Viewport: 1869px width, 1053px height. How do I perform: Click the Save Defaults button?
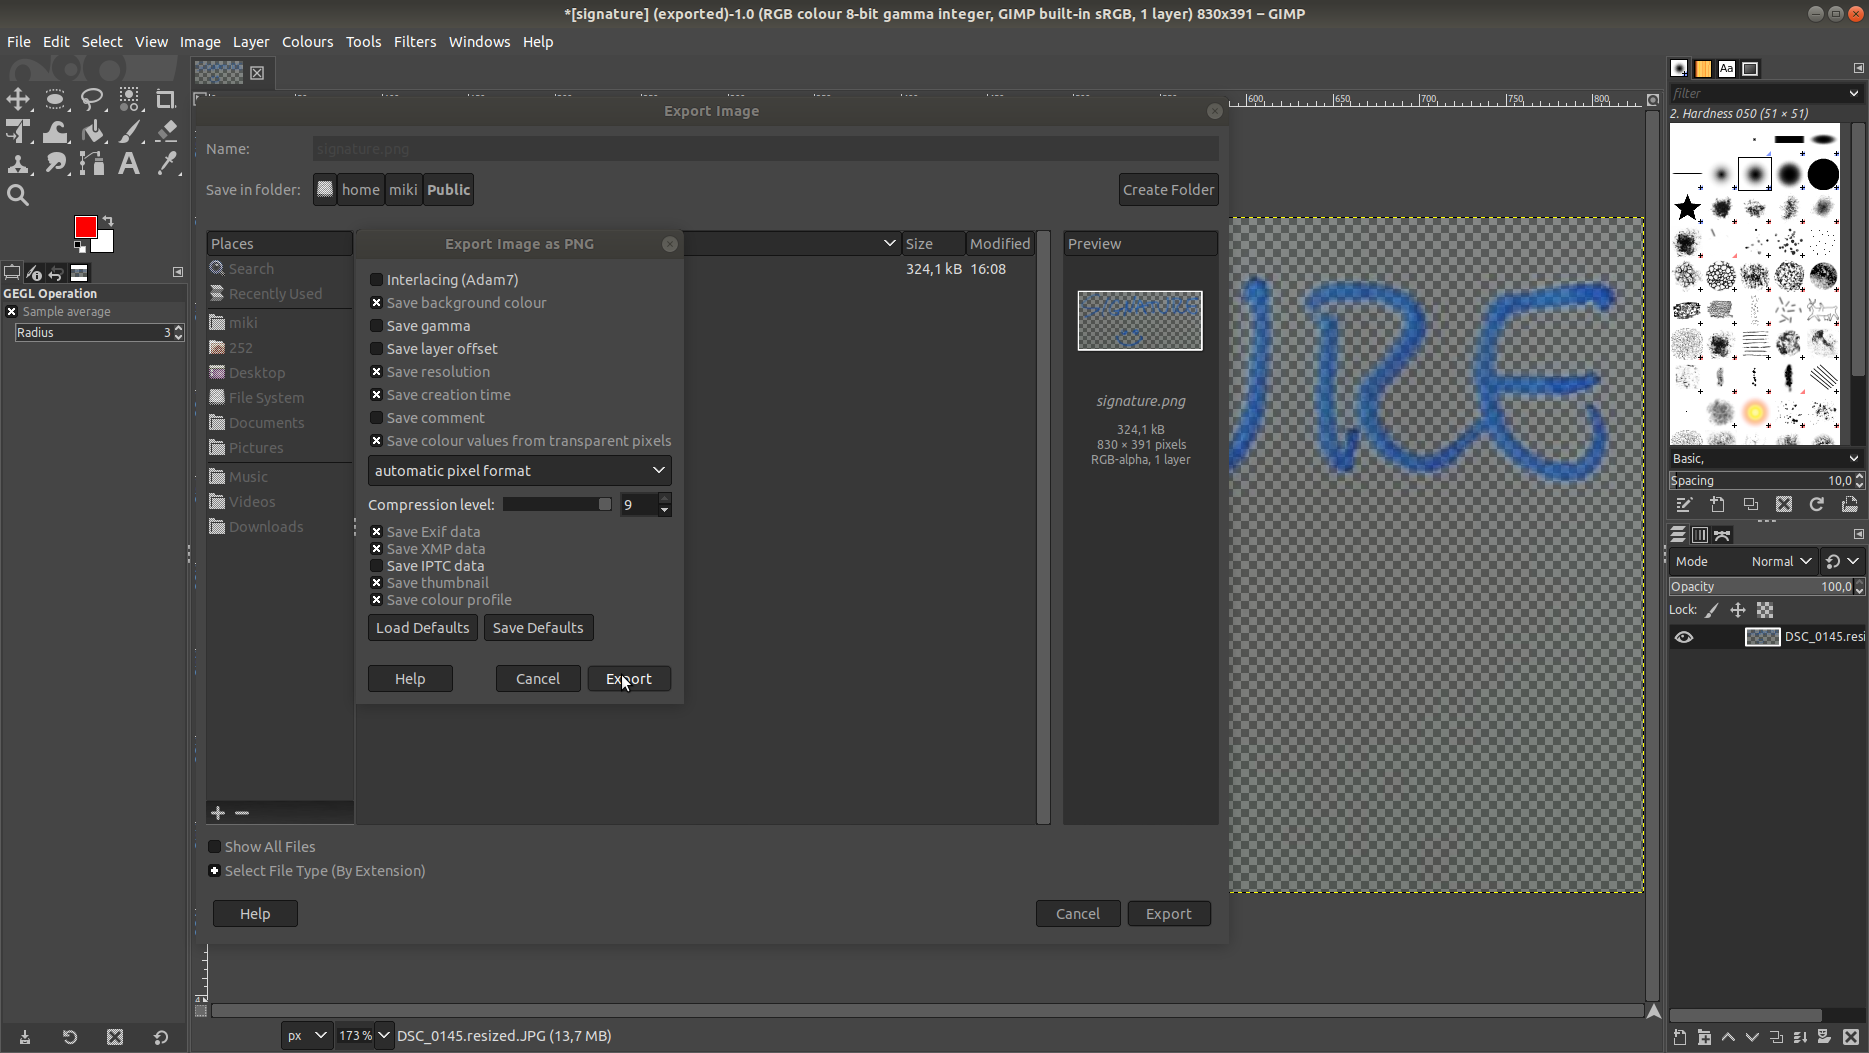tap(538, 628)
